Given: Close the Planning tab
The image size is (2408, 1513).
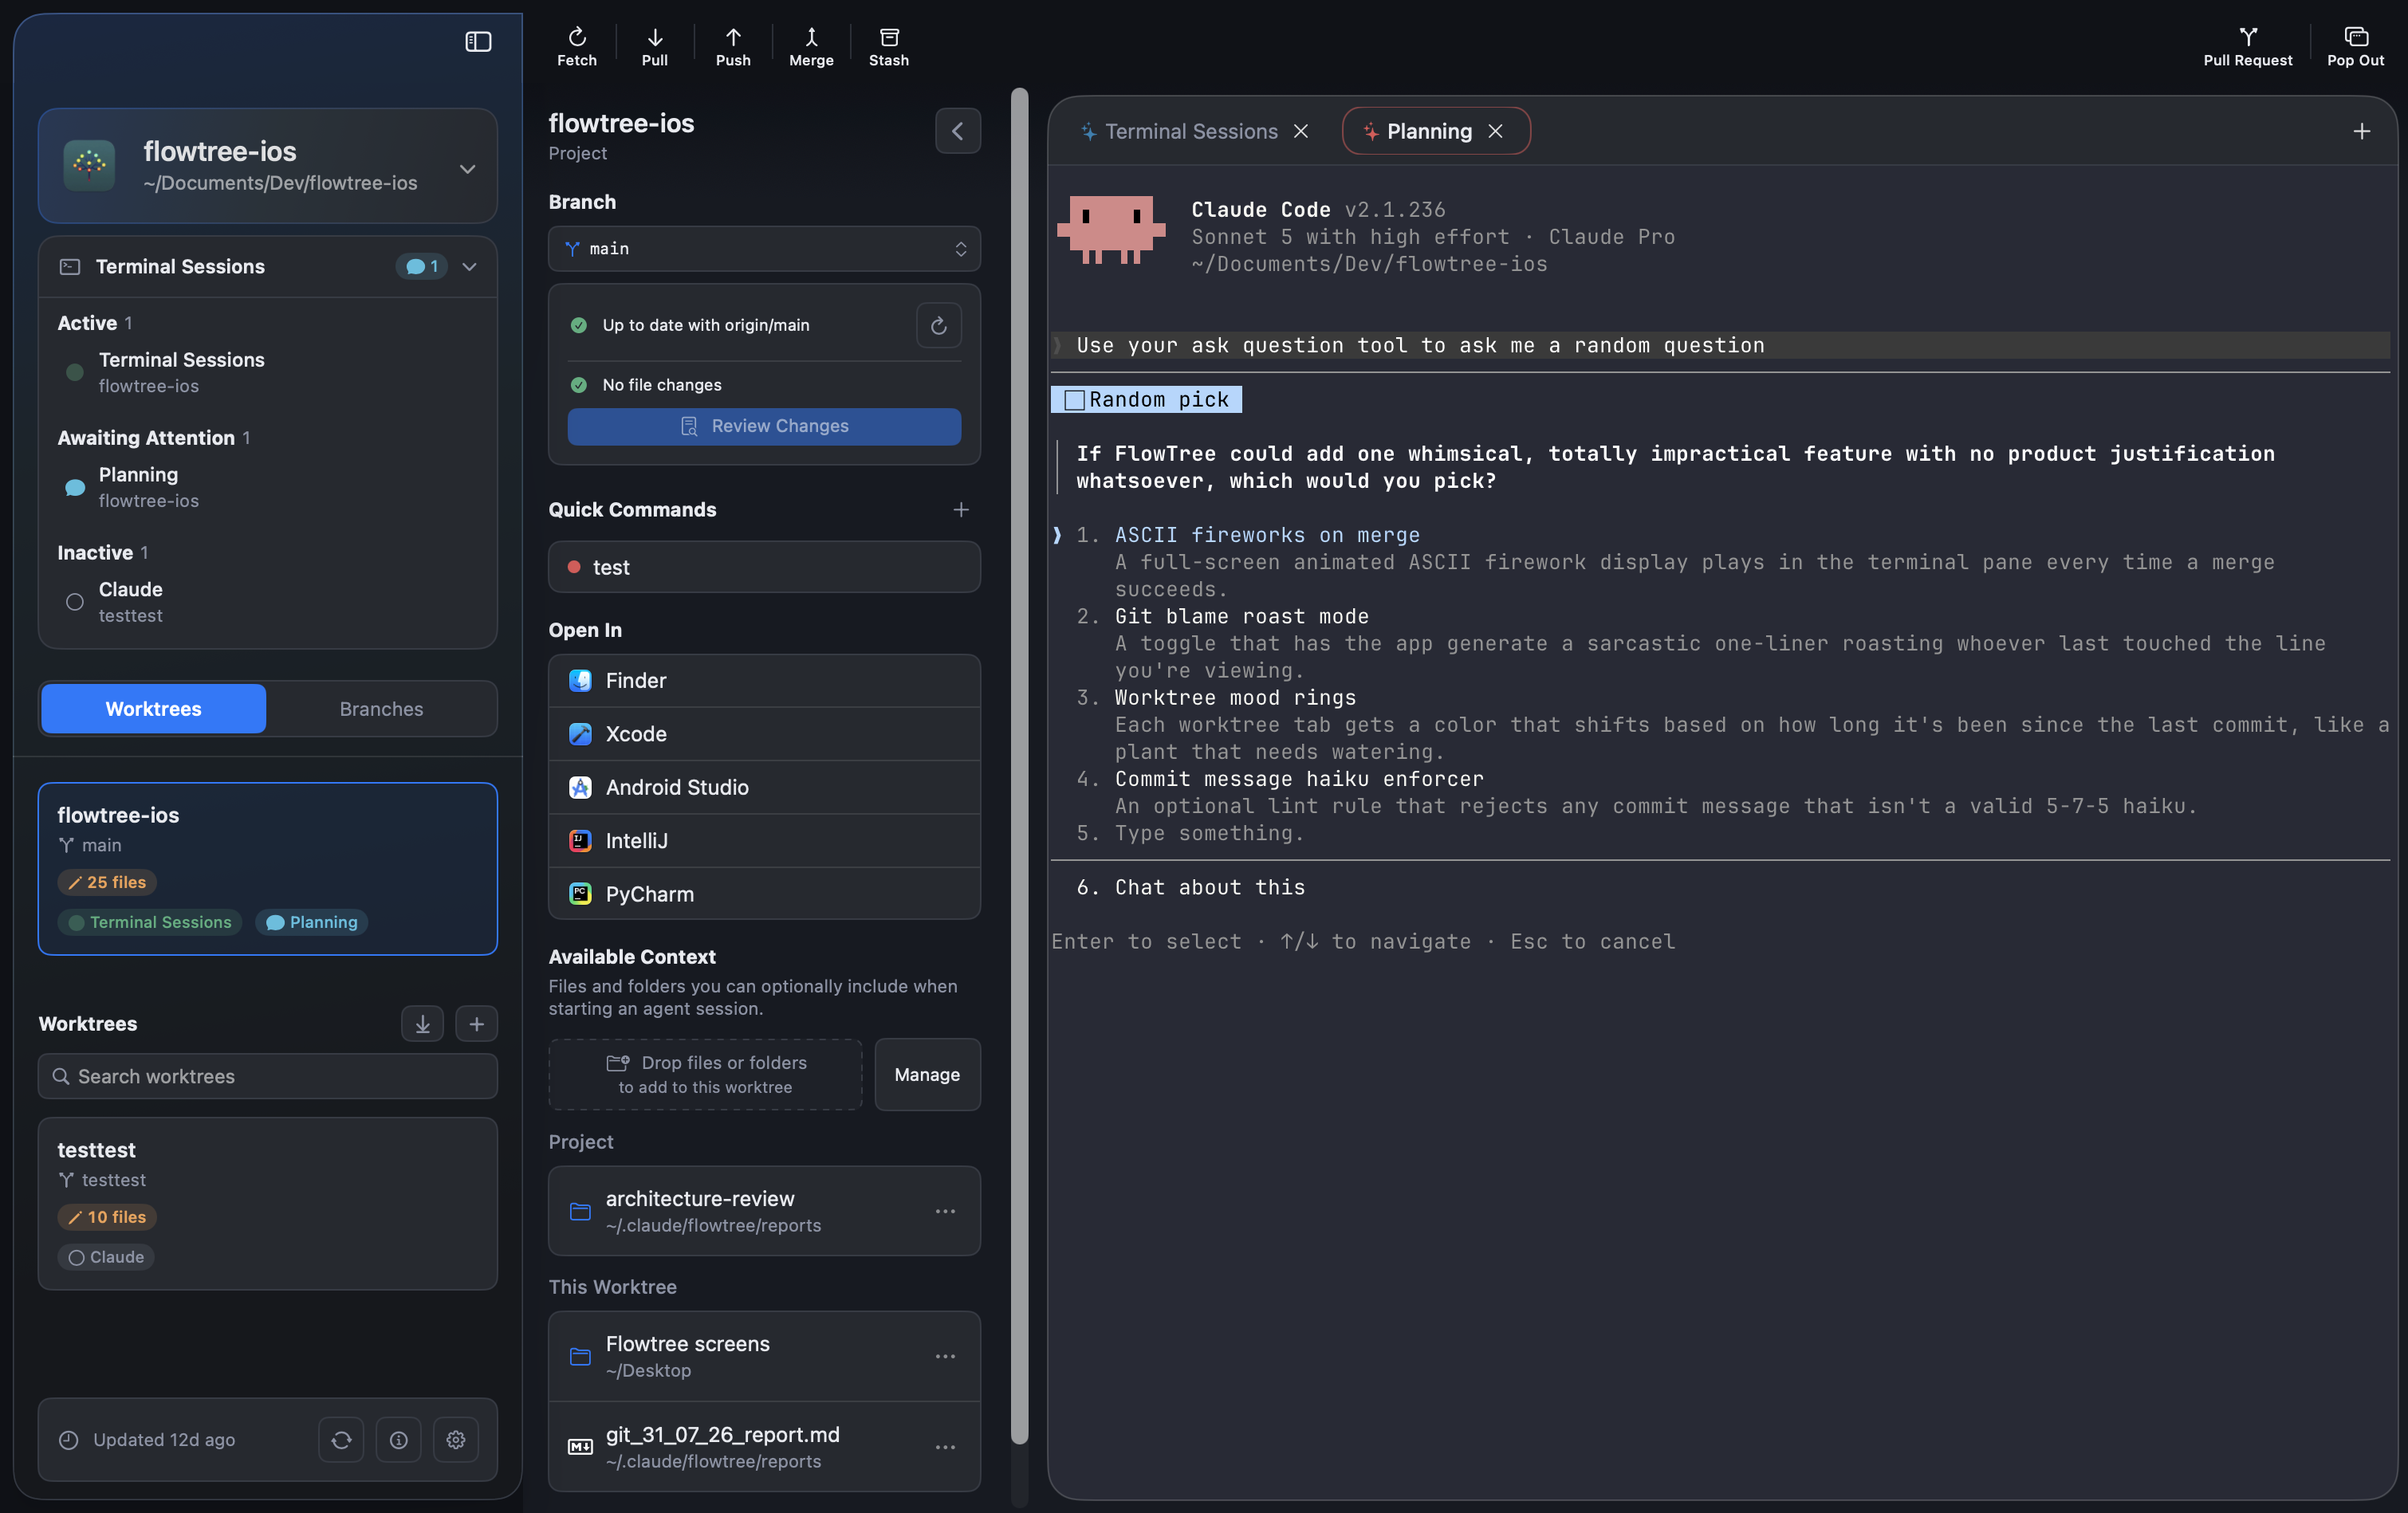Looking at the screenshot, I should click(x=1494, y=131).
